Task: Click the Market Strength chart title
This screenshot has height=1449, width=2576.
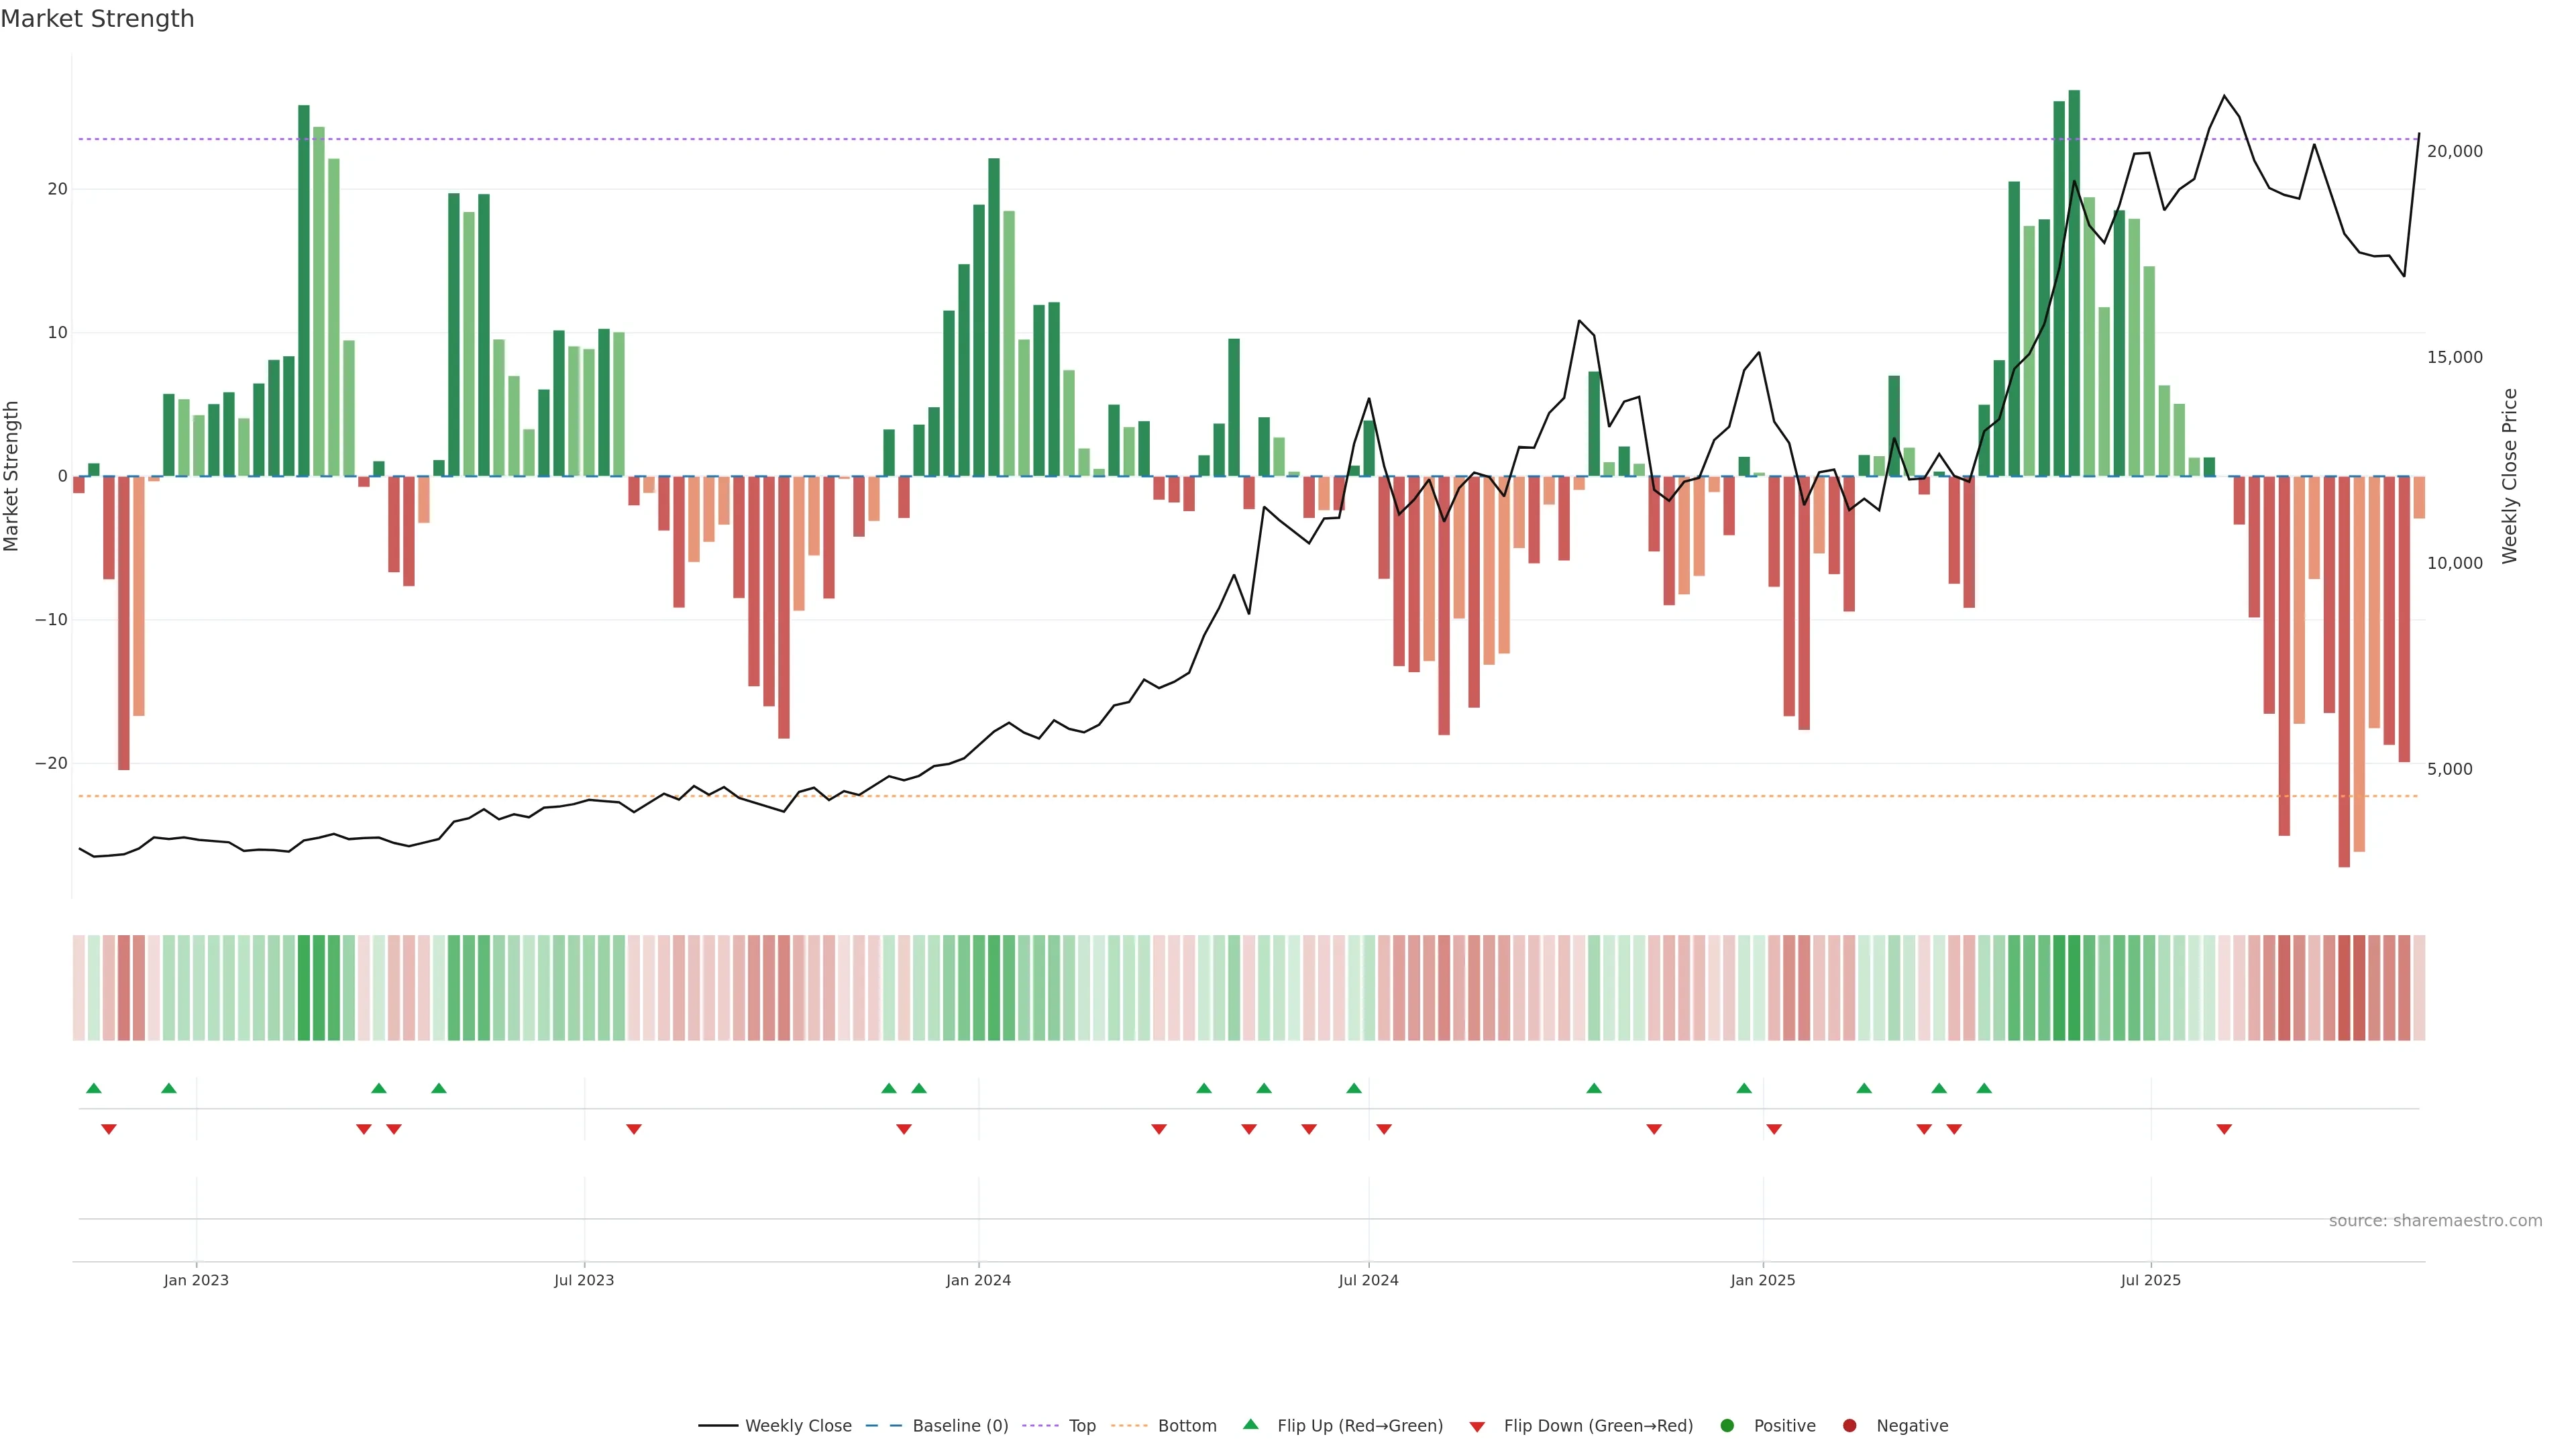Action: coord(97,19)
